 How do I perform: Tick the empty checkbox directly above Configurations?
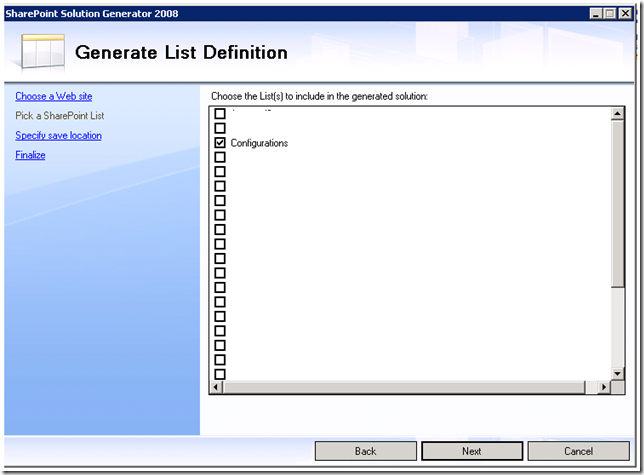(x=220, y=128)
